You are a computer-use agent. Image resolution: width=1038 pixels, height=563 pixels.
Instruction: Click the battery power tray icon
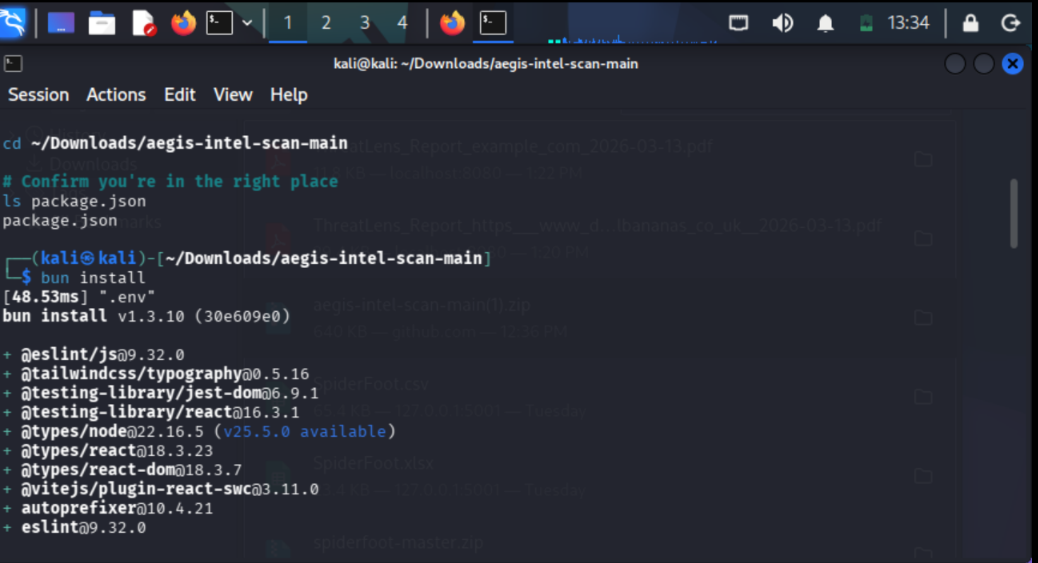[866, 23]
